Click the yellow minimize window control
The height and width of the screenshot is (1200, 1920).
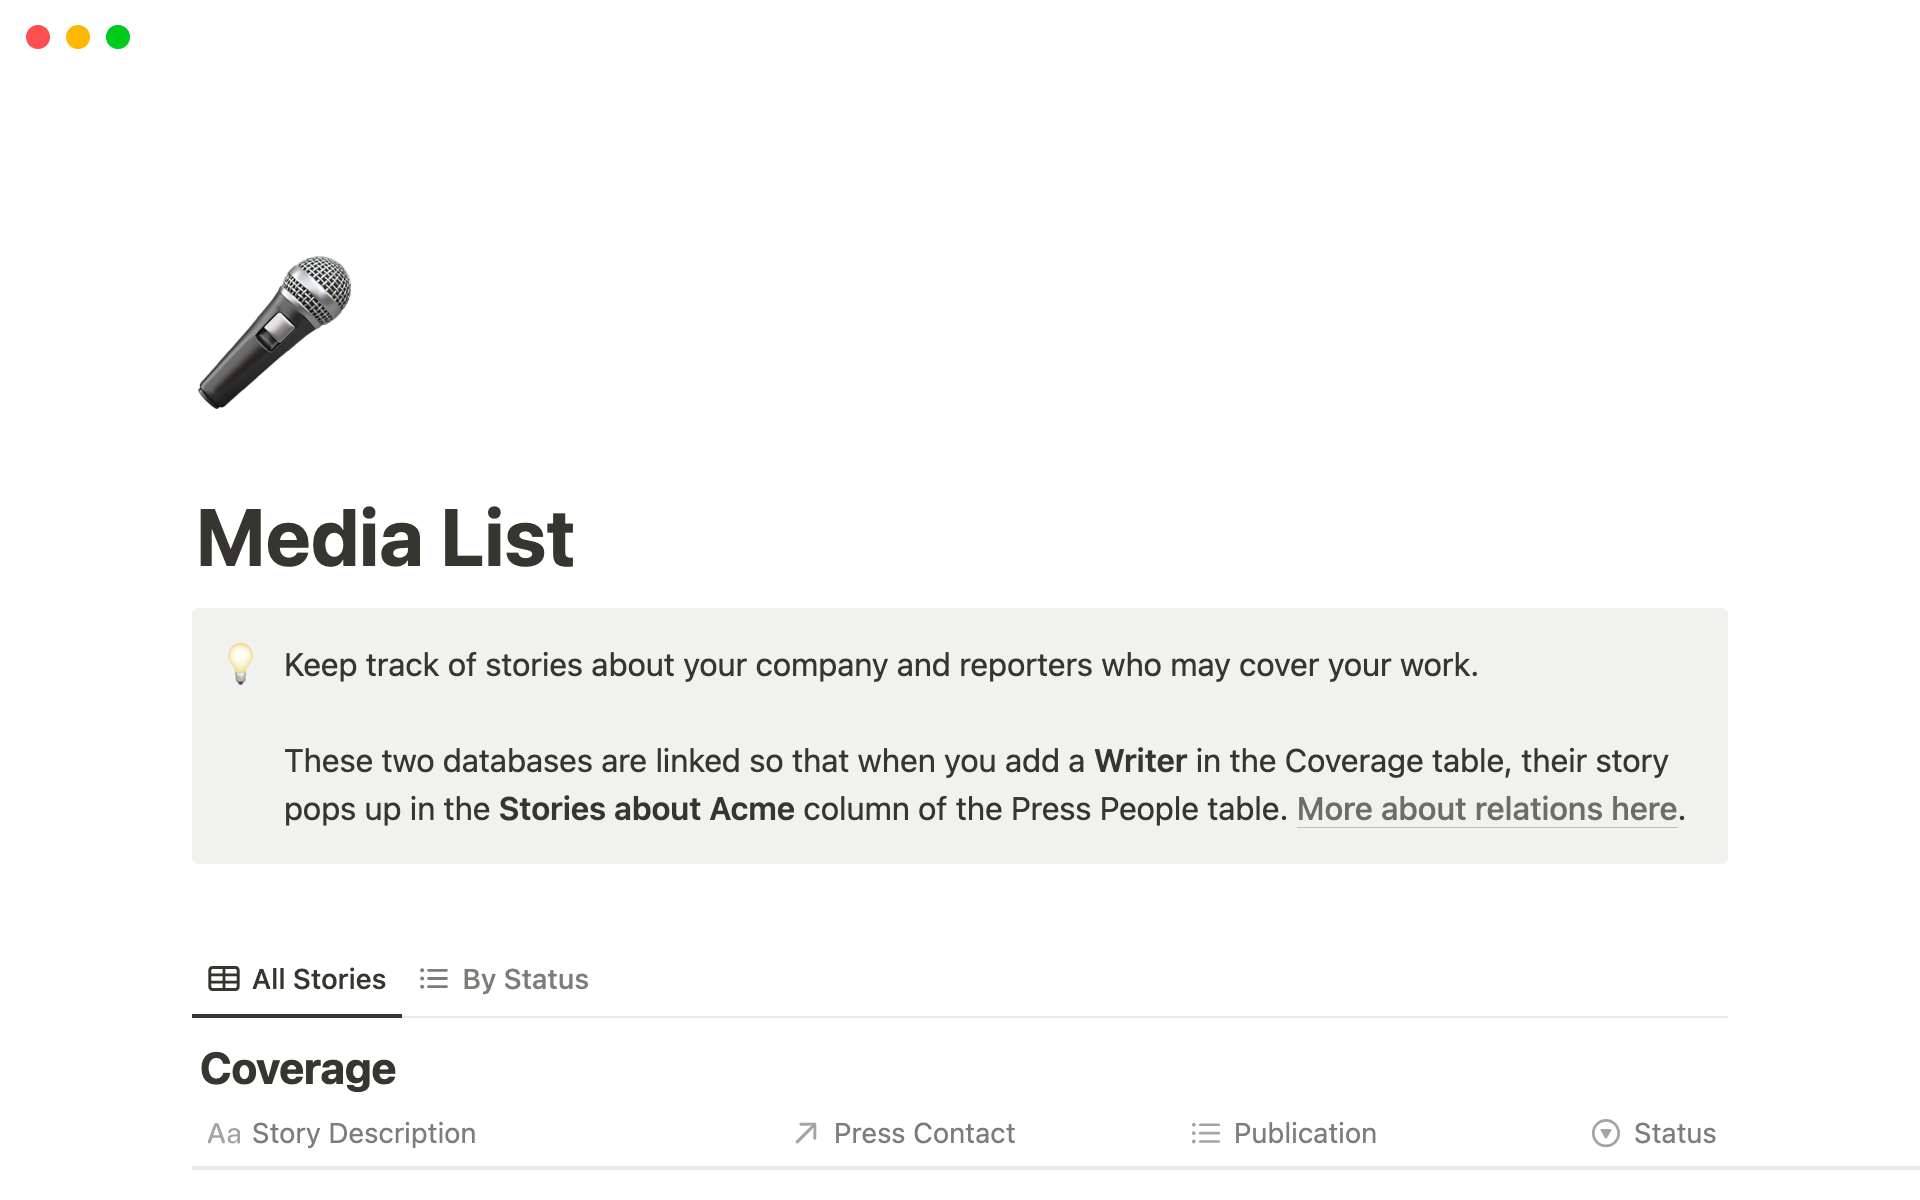pos(78,37)
